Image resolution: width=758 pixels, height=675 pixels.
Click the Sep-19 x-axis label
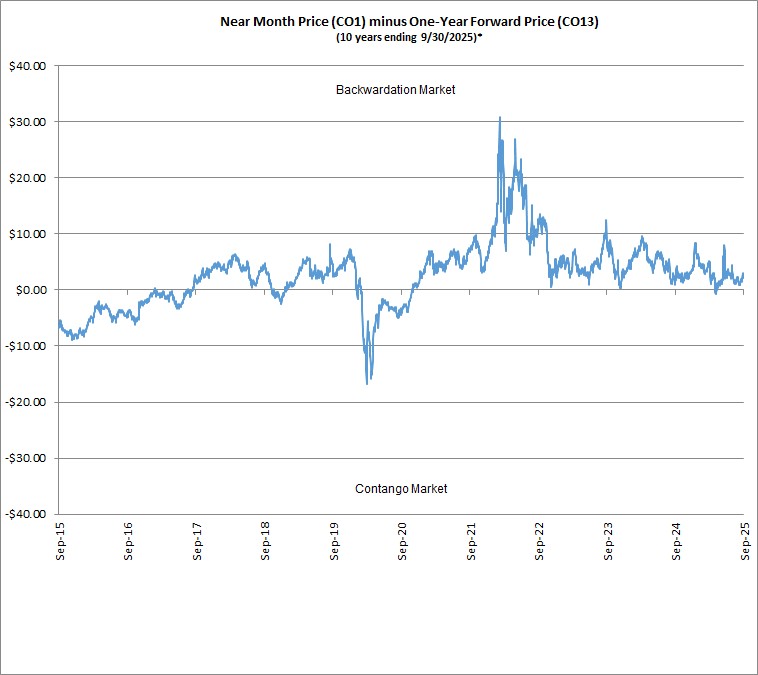(334, 542)
